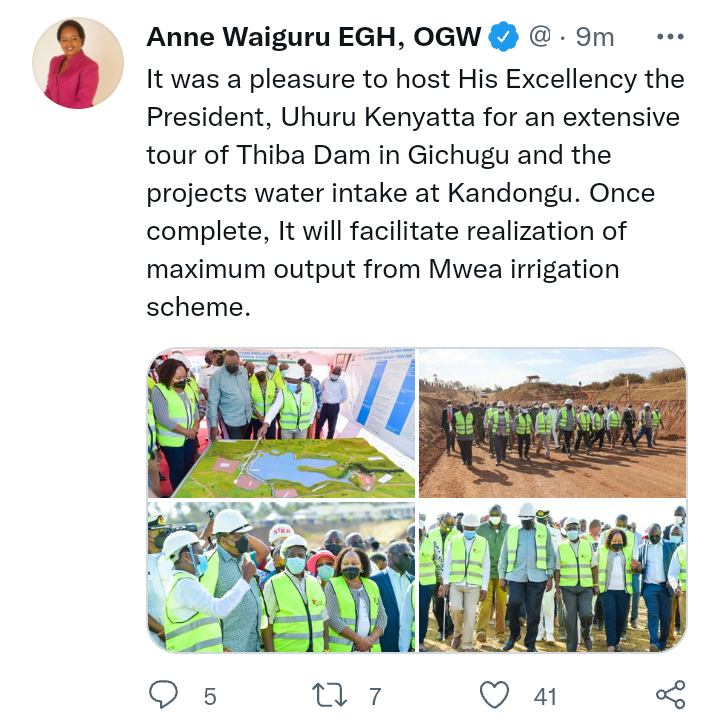Like the tweet with the heart icon
Image resolution: width=720 pixels, height=727 pixels.
[494, 695]
